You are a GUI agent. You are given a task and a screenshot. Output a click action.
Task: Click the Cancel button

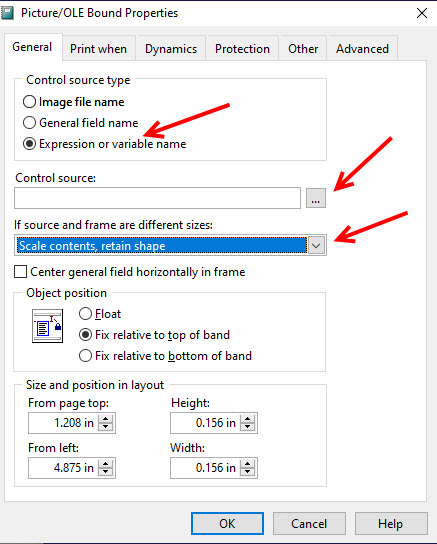[309, 524]
